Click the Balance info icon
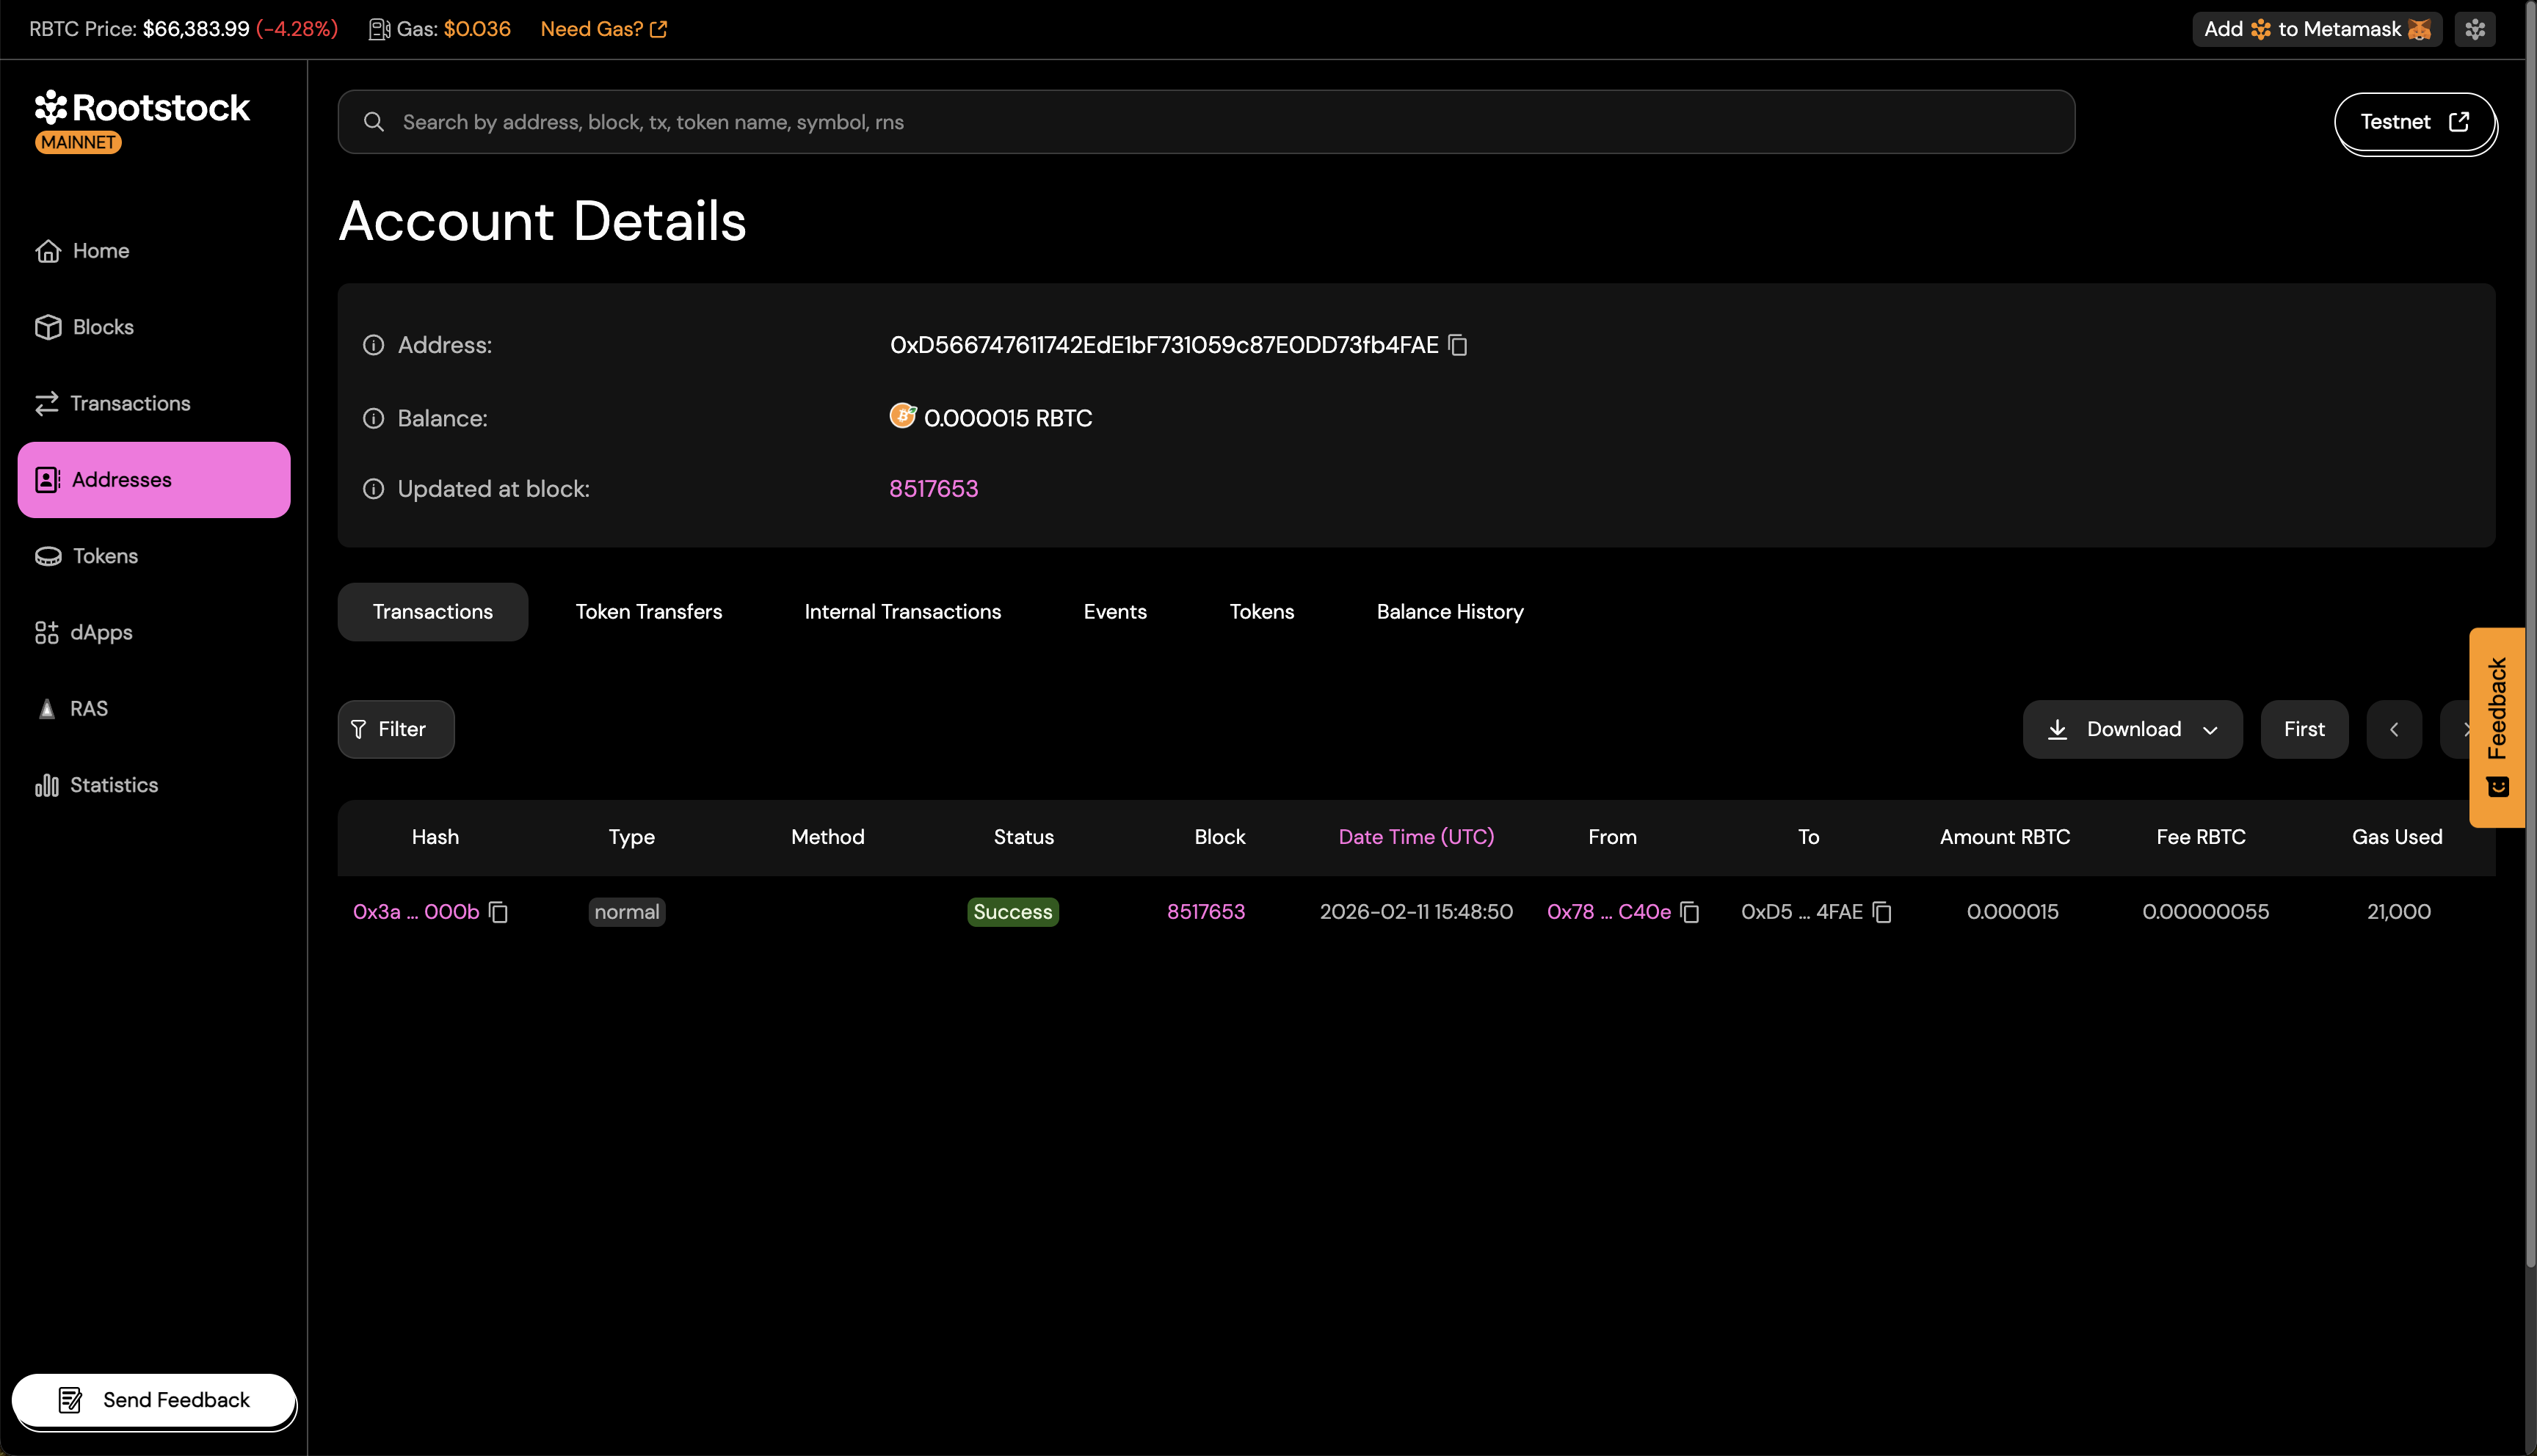This screenshot has width=2537, height=1456. pos(373,418)
